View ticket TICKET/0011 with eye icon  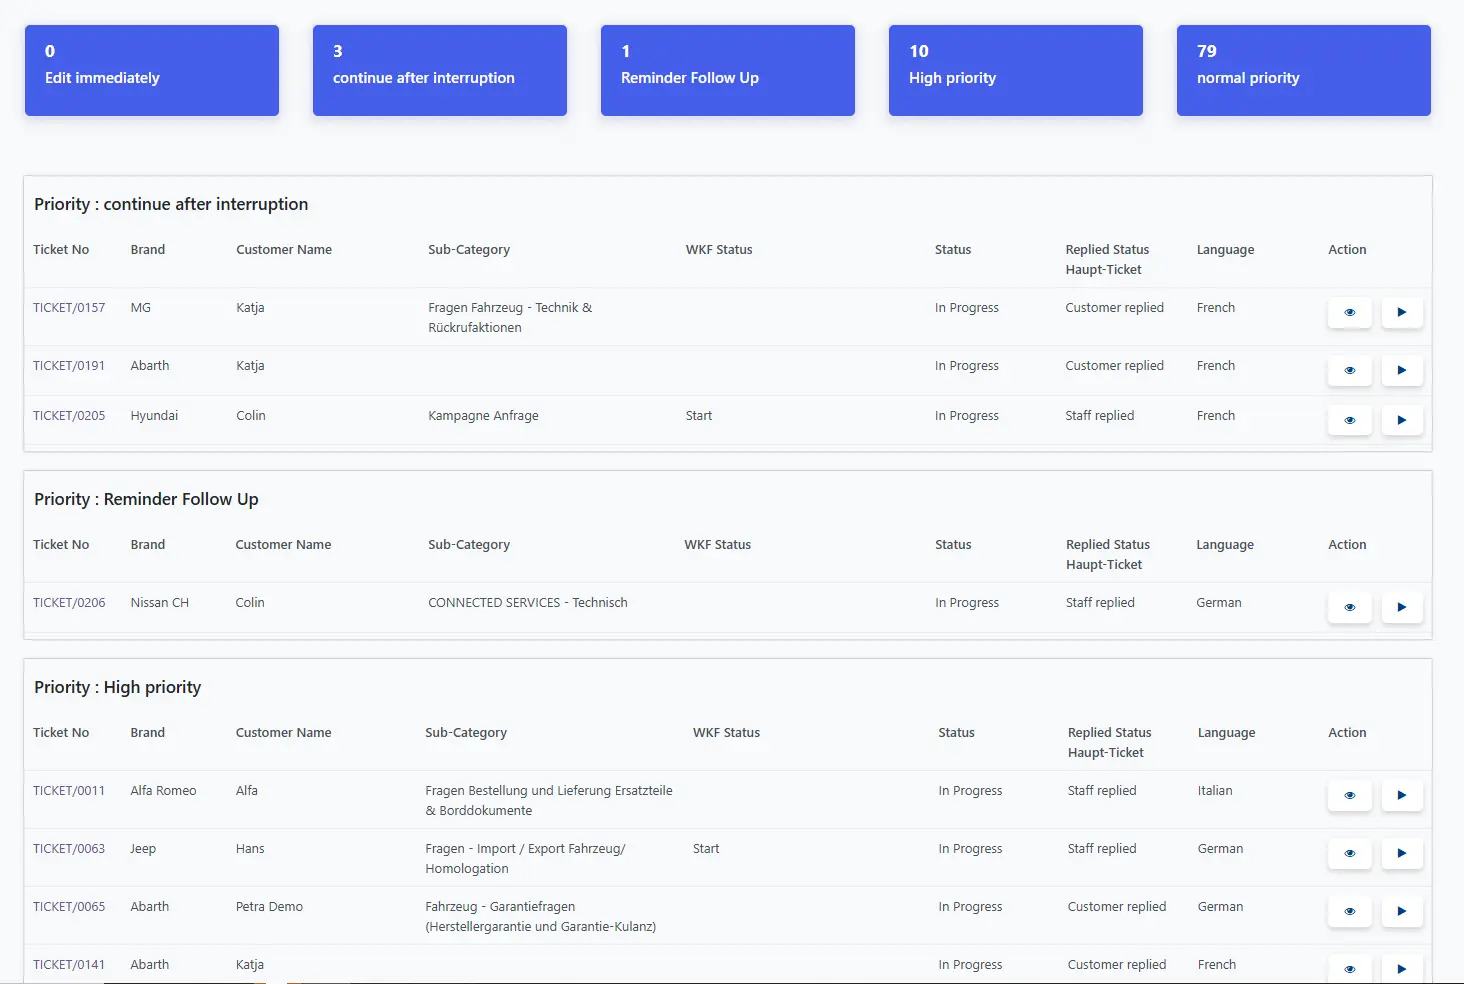pyautogui.click(x=1350, y=795)
